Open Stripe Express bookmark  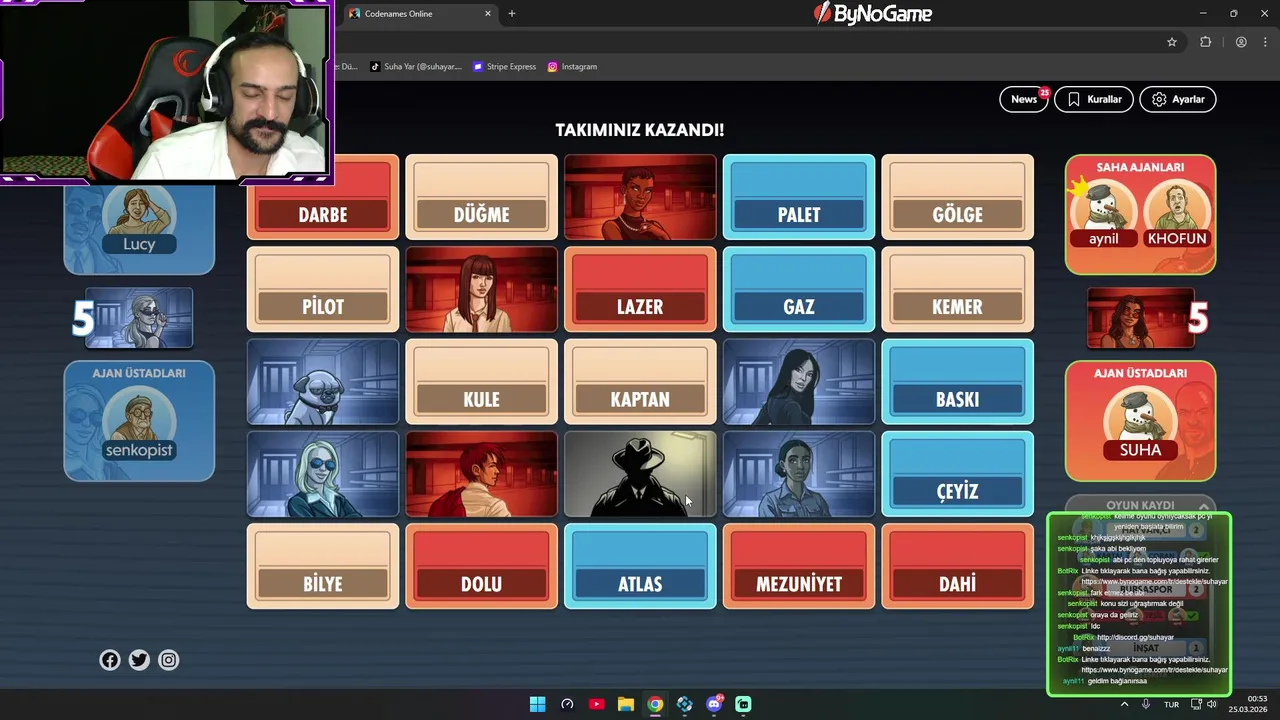[505, 67]
